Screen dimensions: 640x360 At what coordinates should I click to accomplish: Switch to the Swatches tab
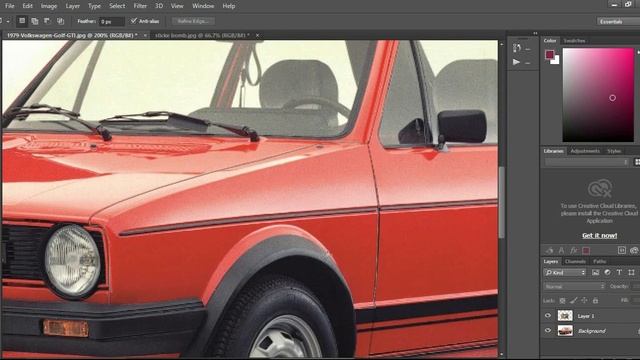574,41
